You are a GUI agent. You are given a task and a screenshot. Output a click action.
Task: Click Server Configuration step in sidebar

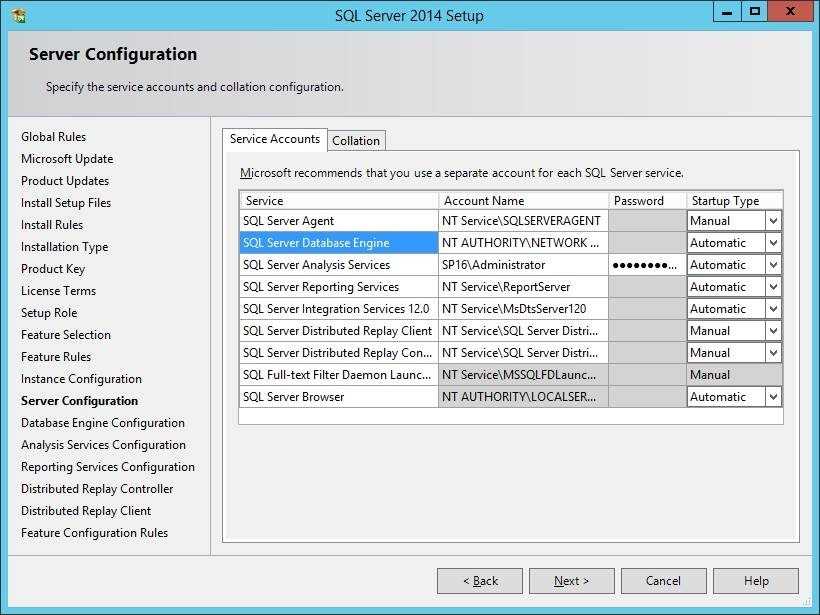79,401
